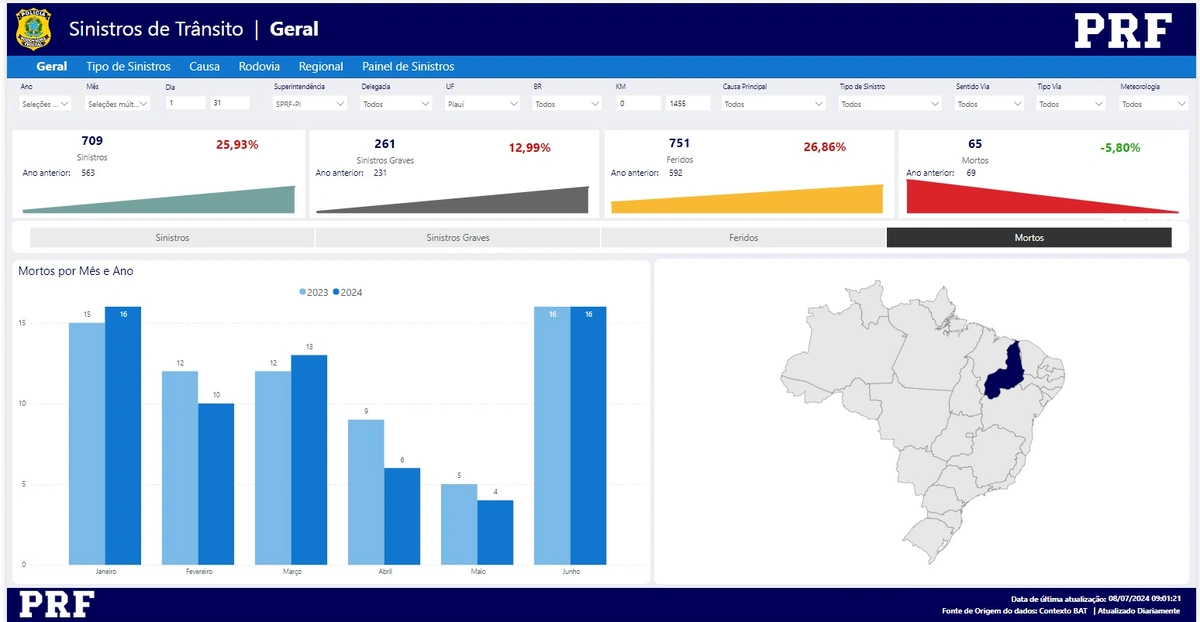
Task: Go to the Causa tab
Action: point(204,67)
